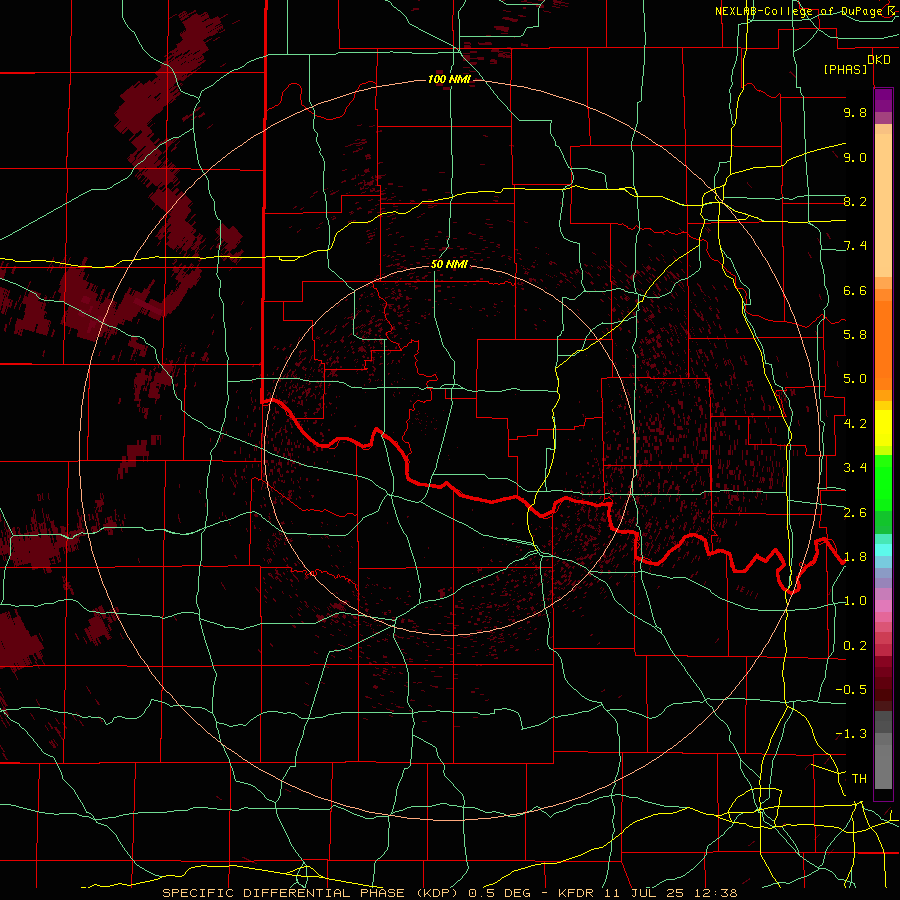Click the [PHAS] units label
This screenshot has height=900, width=900.
[x=845, y=69]
